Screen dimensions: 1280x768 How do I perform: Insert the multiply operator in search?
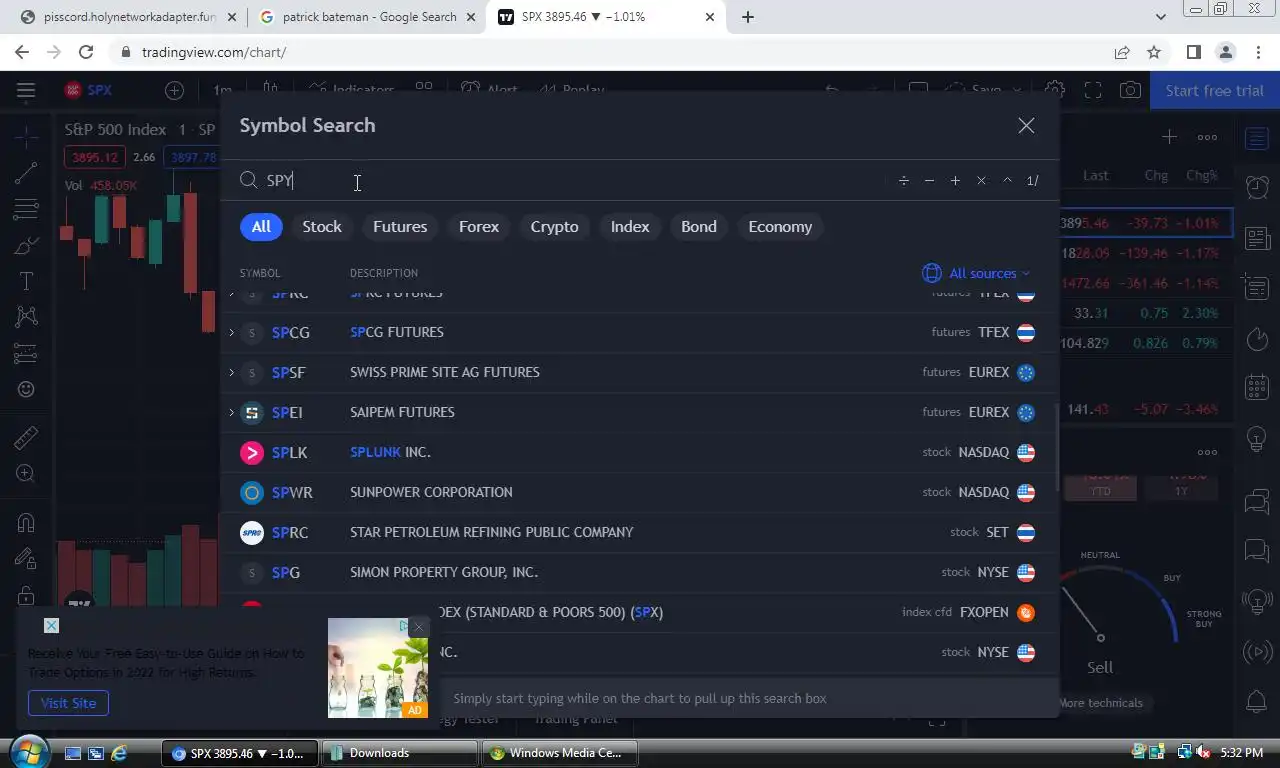[x=981, y=181]
